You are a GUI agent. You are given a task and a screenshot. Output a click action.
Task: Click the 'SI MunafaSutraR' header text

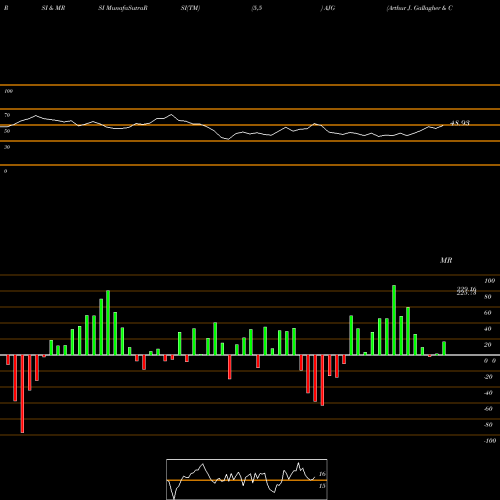pyautogui.click(x=122, y=8)
